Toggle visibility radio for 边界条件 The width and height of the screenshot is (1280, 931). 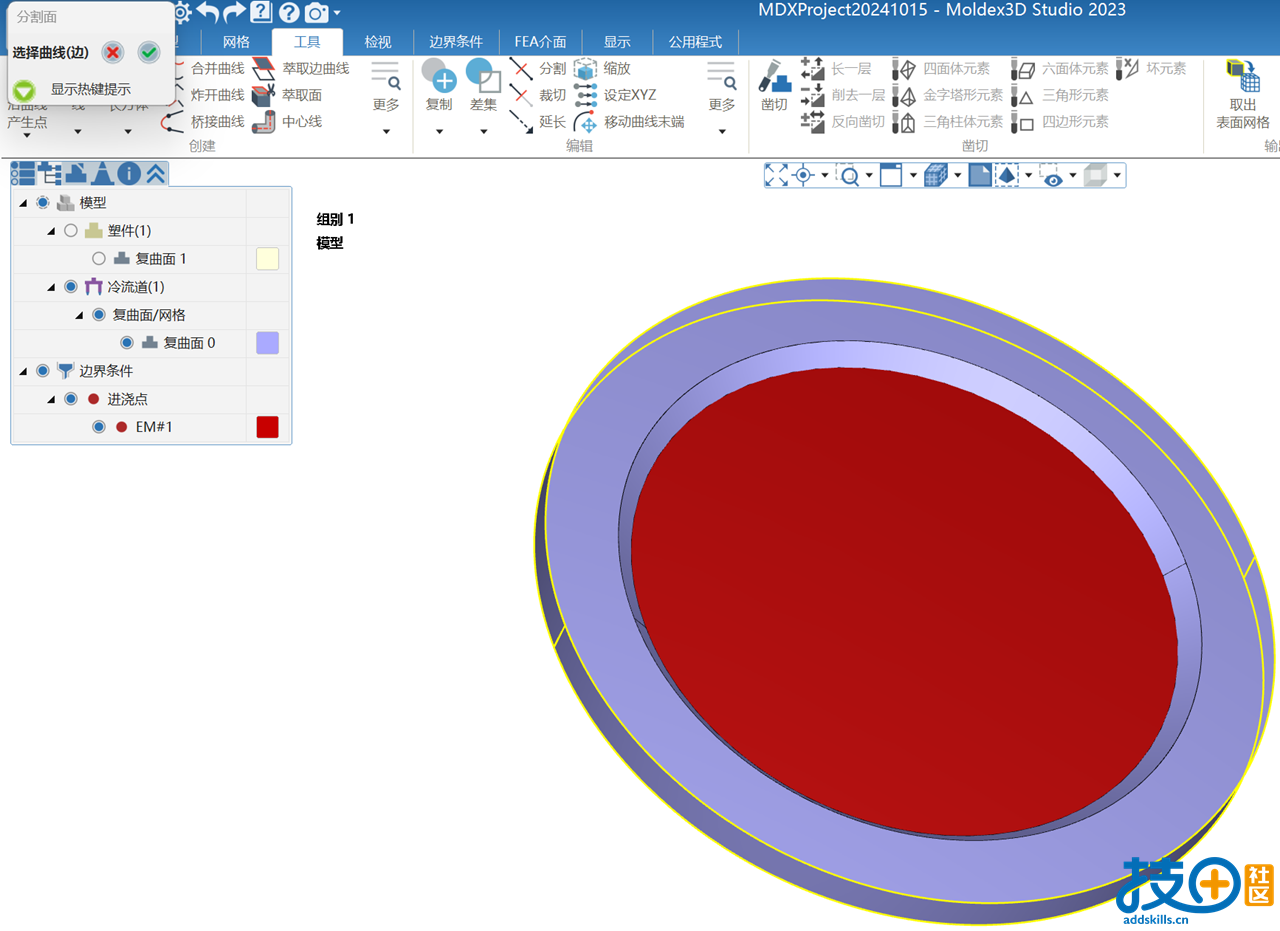tap(42, 371)
